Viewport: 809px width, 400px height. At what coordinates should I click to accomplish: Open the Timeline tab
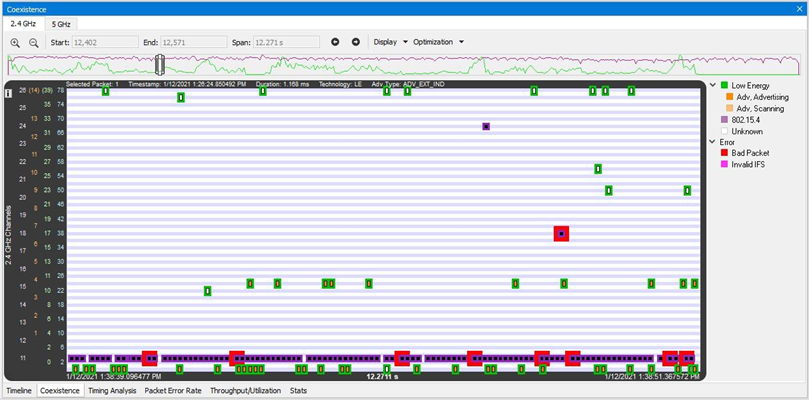point(19,391)
